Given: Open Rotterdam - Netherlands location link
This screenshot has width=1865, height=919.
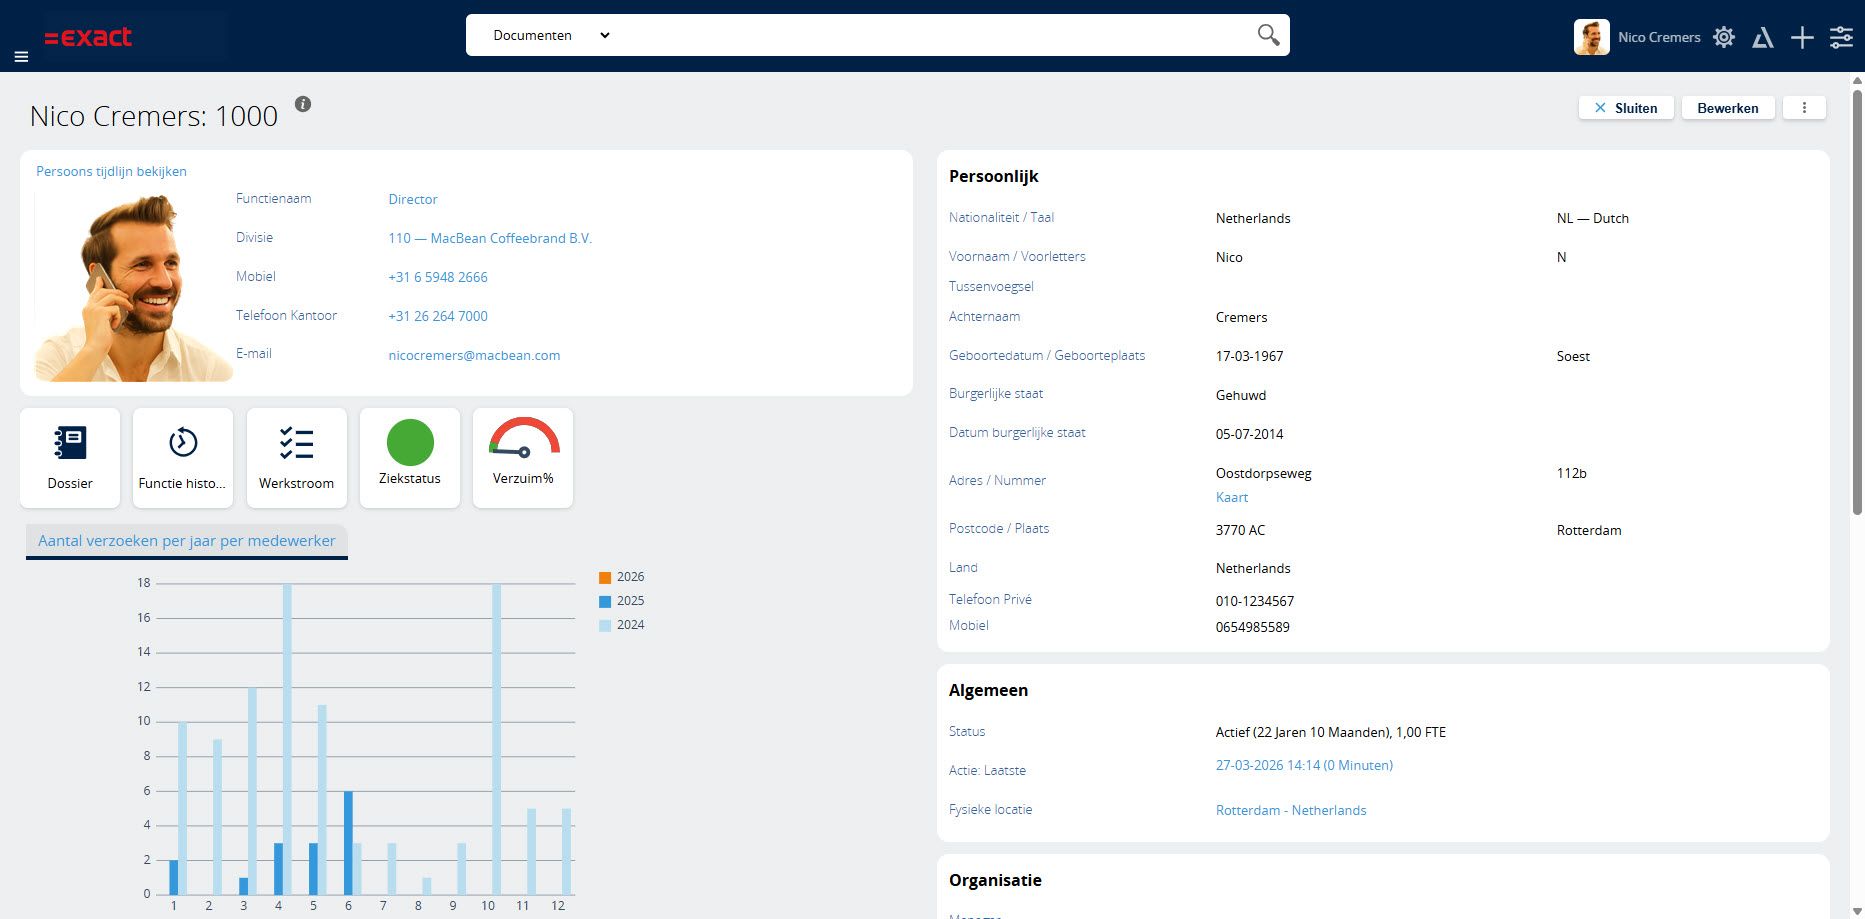Looking at the screenshot, I should [1291, 810].
